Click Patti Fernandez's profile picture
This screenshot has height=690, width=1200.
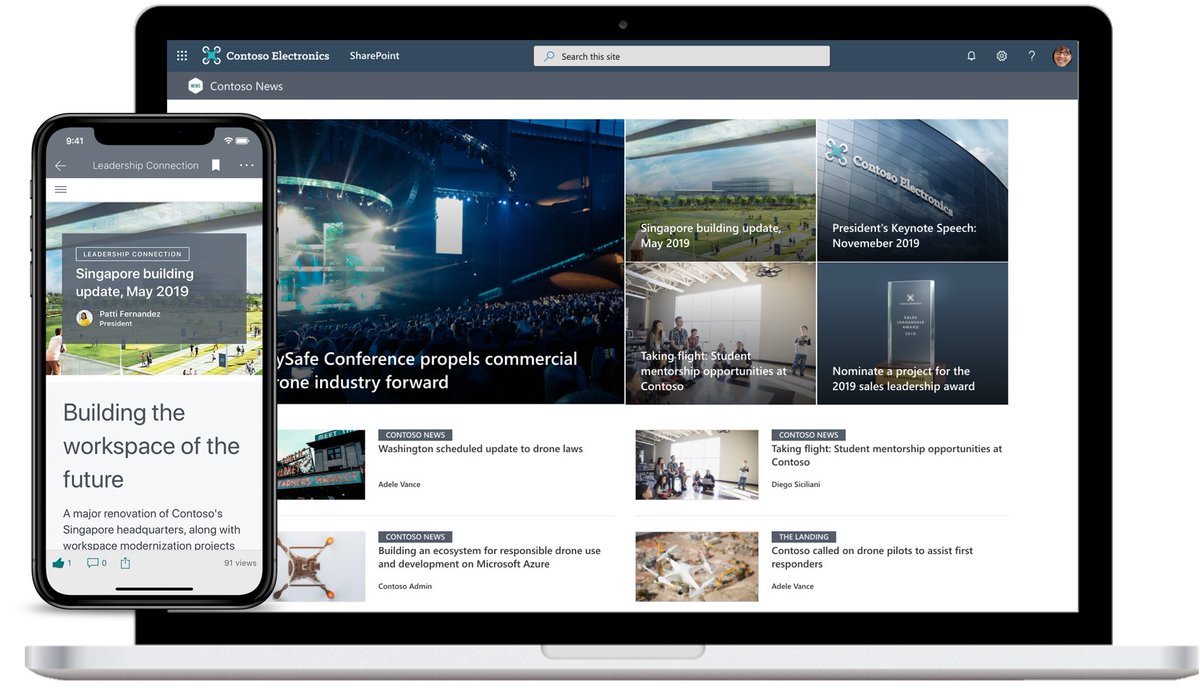pyautogui.click(x=85, y=318)
